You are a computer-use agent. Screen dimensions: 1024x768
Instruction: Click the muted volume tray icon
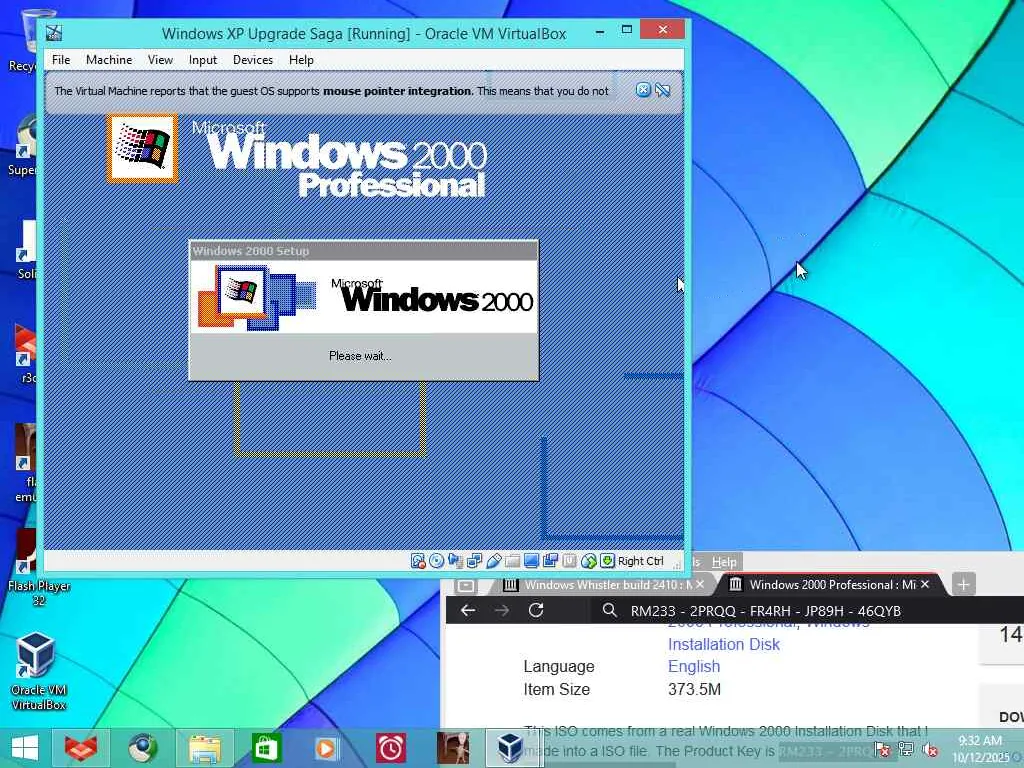(x=931, y=750)
